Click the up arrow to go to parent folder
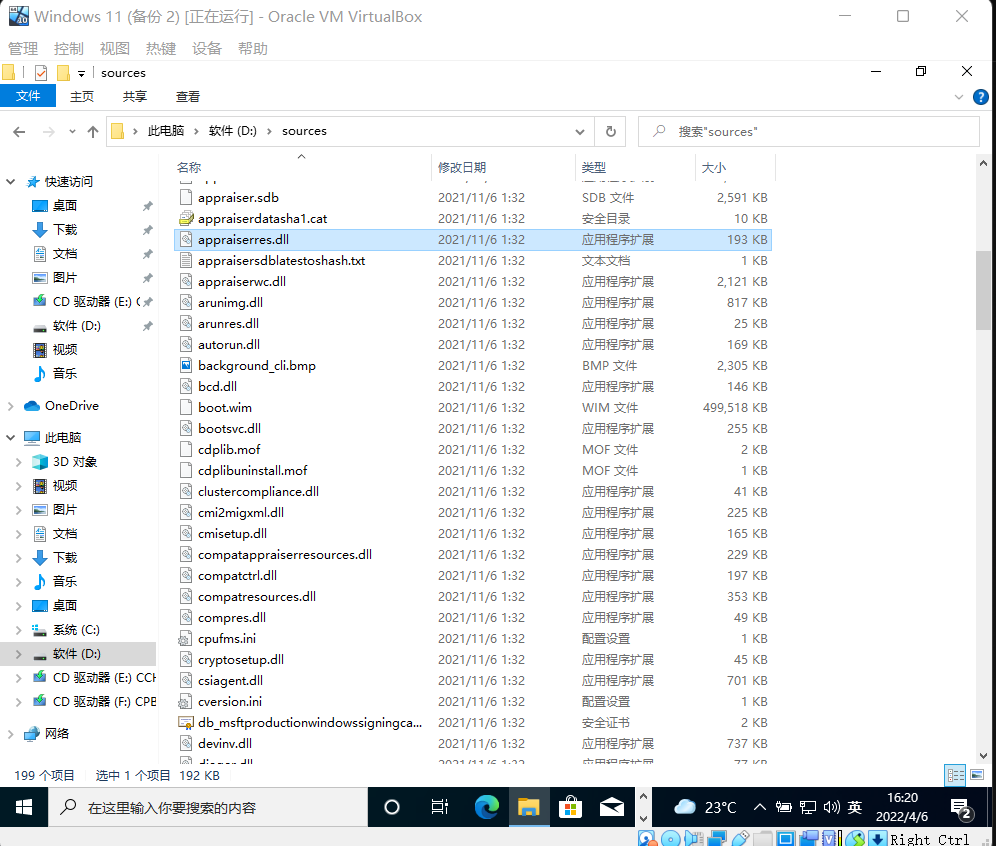Screen dimensions: 996x846 (93, 131)
